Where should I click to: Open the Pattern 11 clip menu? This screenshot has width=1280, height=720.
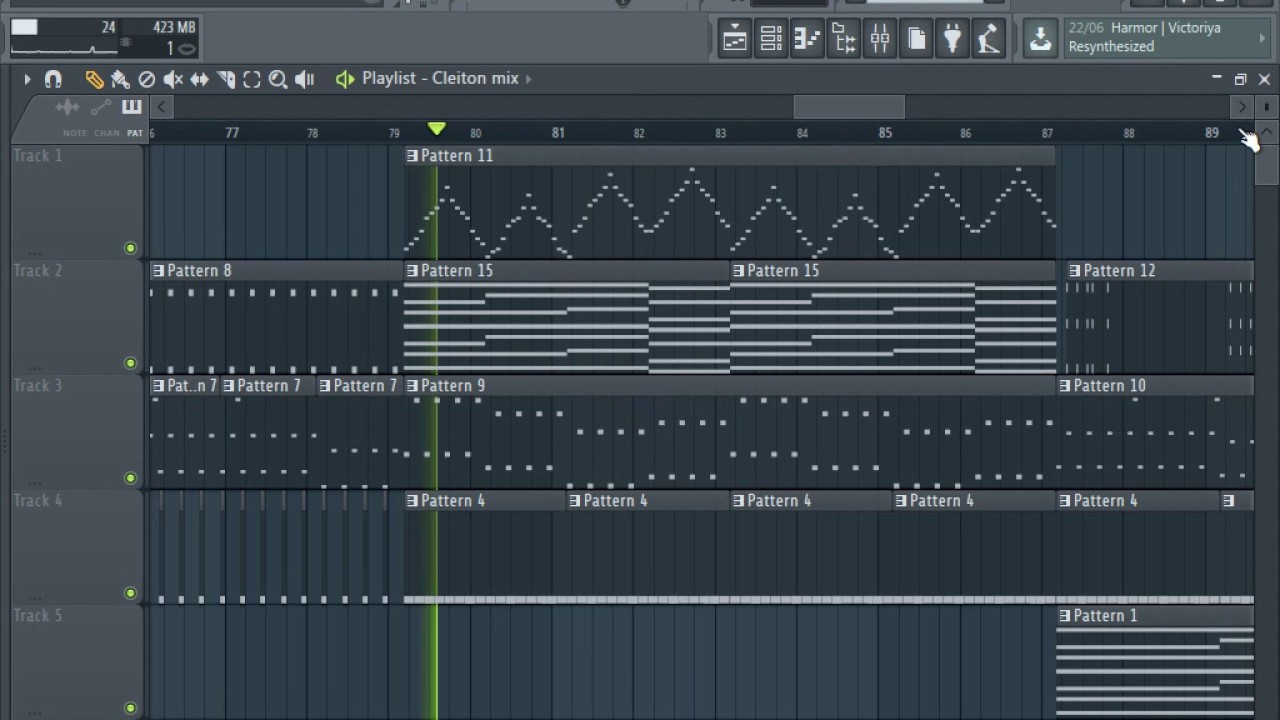click(412, 156)
